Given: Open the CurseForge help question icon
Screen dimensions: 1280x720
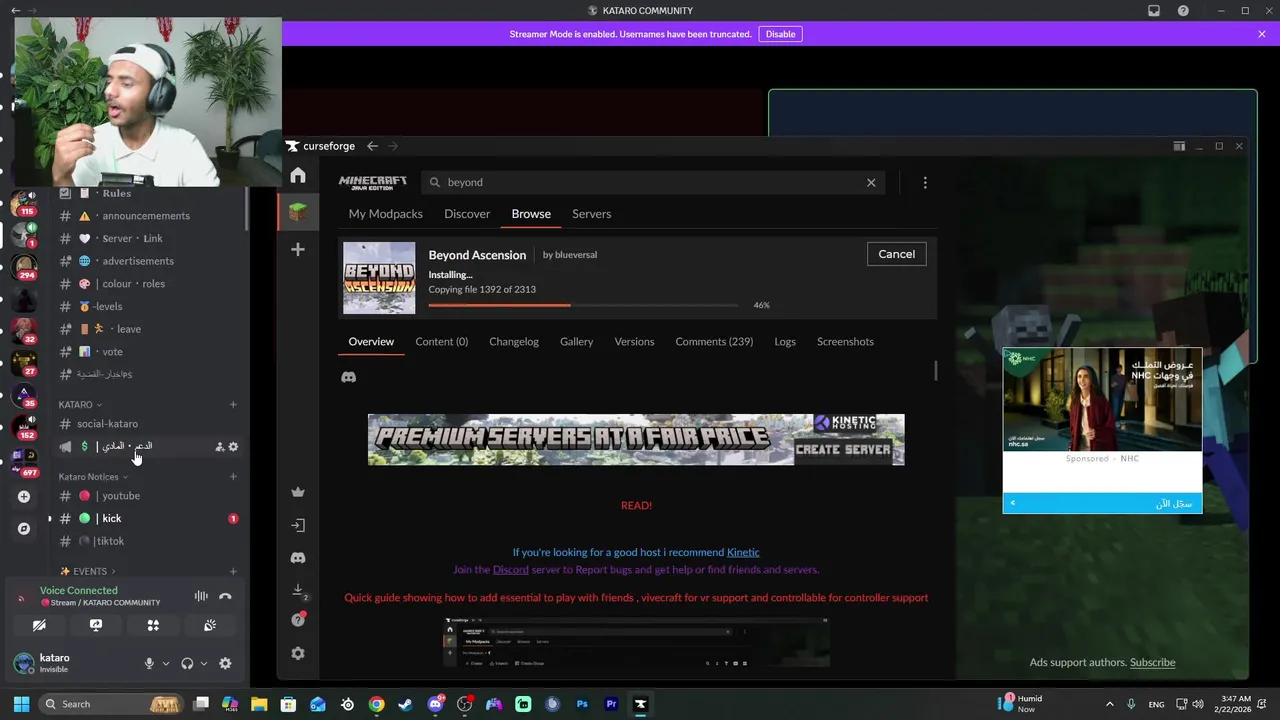Looking at the screenshot, I should [298, 620].
